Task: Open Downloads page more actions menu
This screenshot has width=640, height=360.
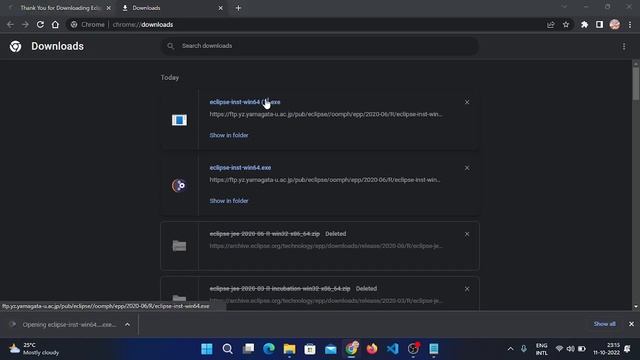Action: click(x=624, y=47)
